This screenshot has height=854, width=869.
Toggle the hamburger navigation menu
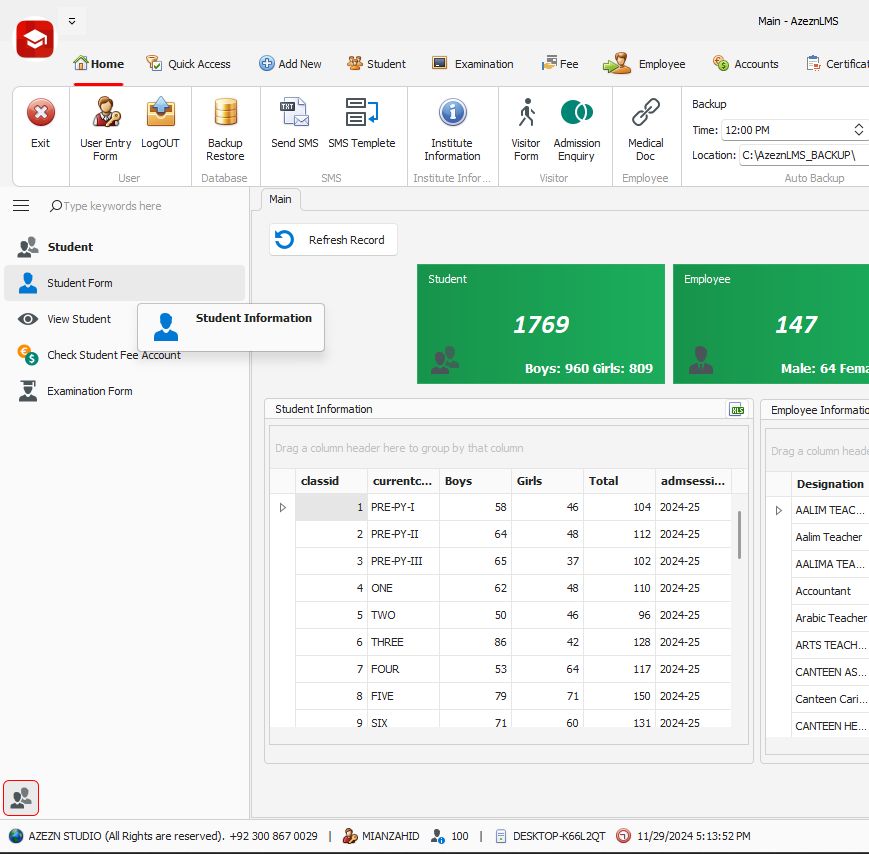(x=21, y=206)
